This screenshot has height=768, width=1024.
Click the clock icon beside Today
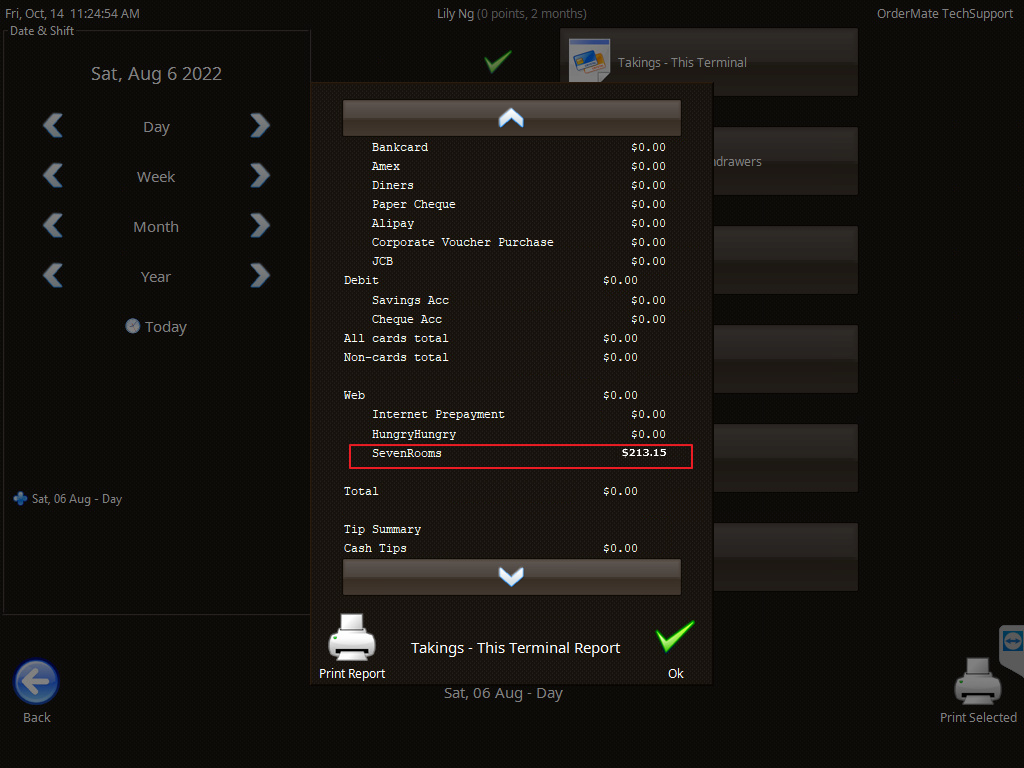(x=133, y=326)
